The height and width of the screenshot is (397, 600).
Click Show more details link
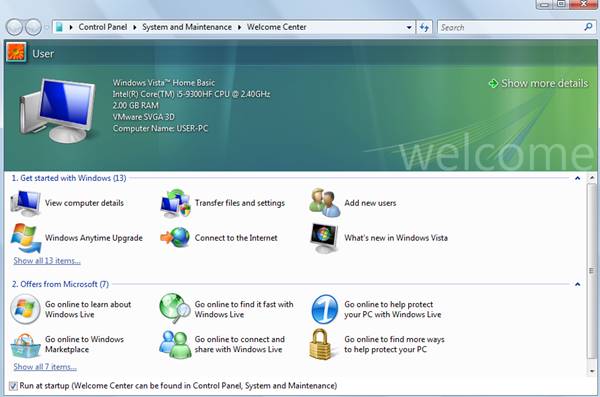[544, 83]
